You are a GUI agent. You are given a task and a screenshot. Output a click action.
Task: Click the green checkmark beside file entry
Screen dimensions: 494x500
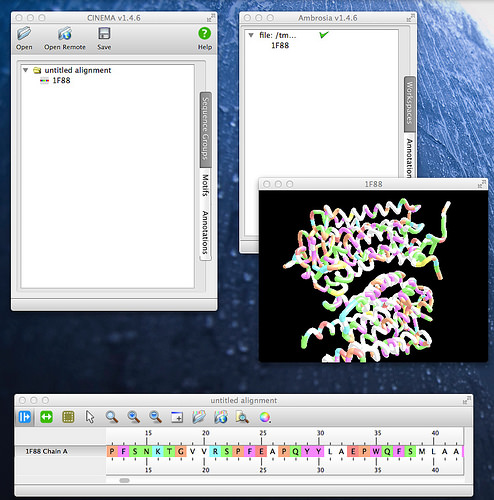[323, 34]
